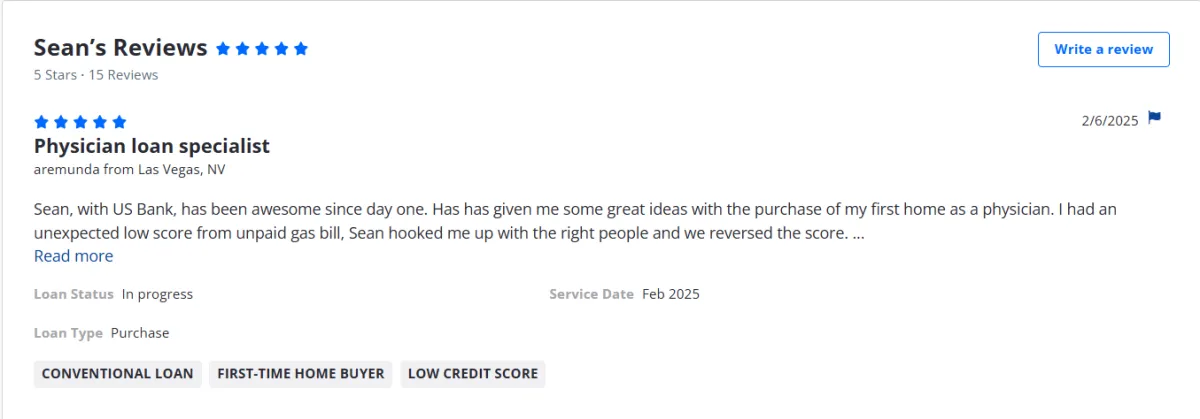
Task: Select the CONVENTIONAL LOAN tag
Action: [x=118, y=374]
